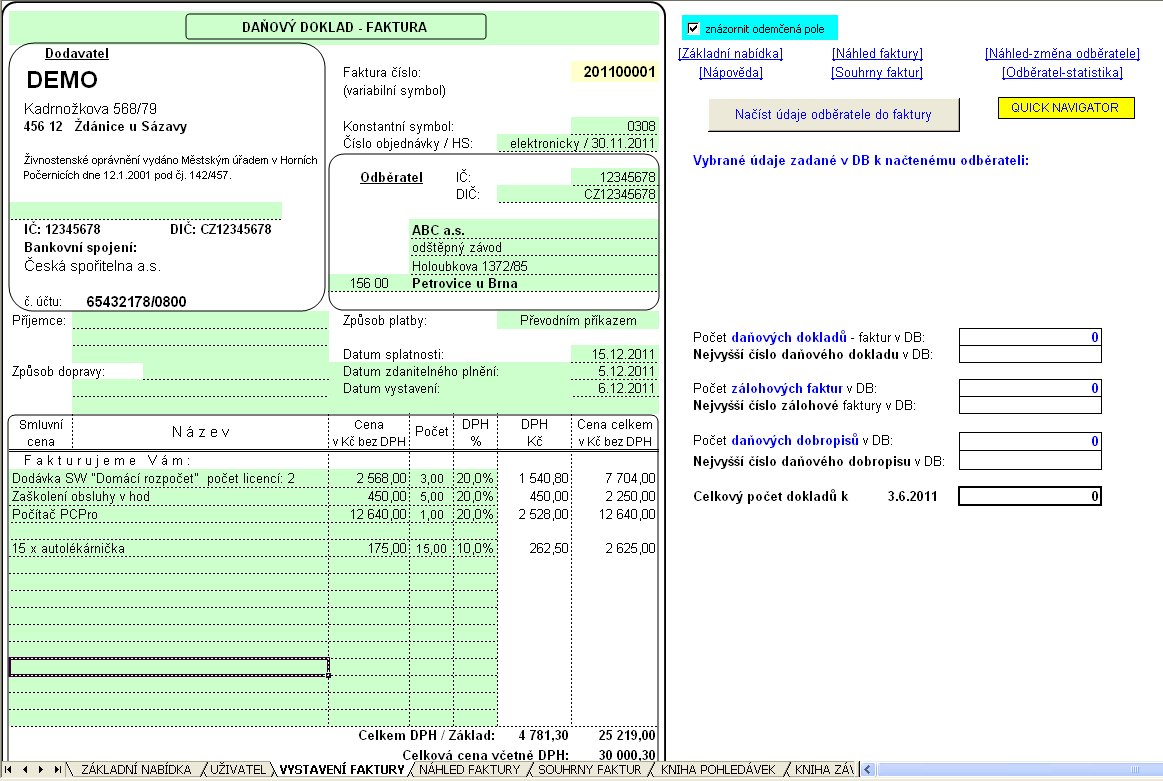Open NÁHLED FAKTURY sheet tab

[469, 770]
